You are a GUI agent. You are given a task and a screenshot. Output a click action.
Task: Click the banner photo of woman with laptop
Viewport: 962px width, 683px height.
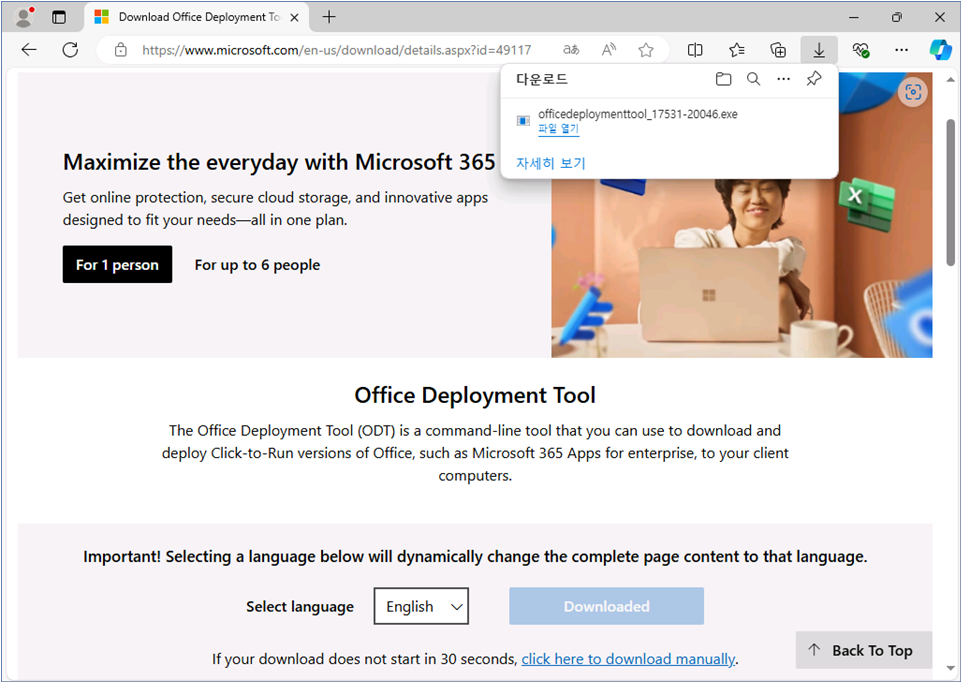pos(742,268)
